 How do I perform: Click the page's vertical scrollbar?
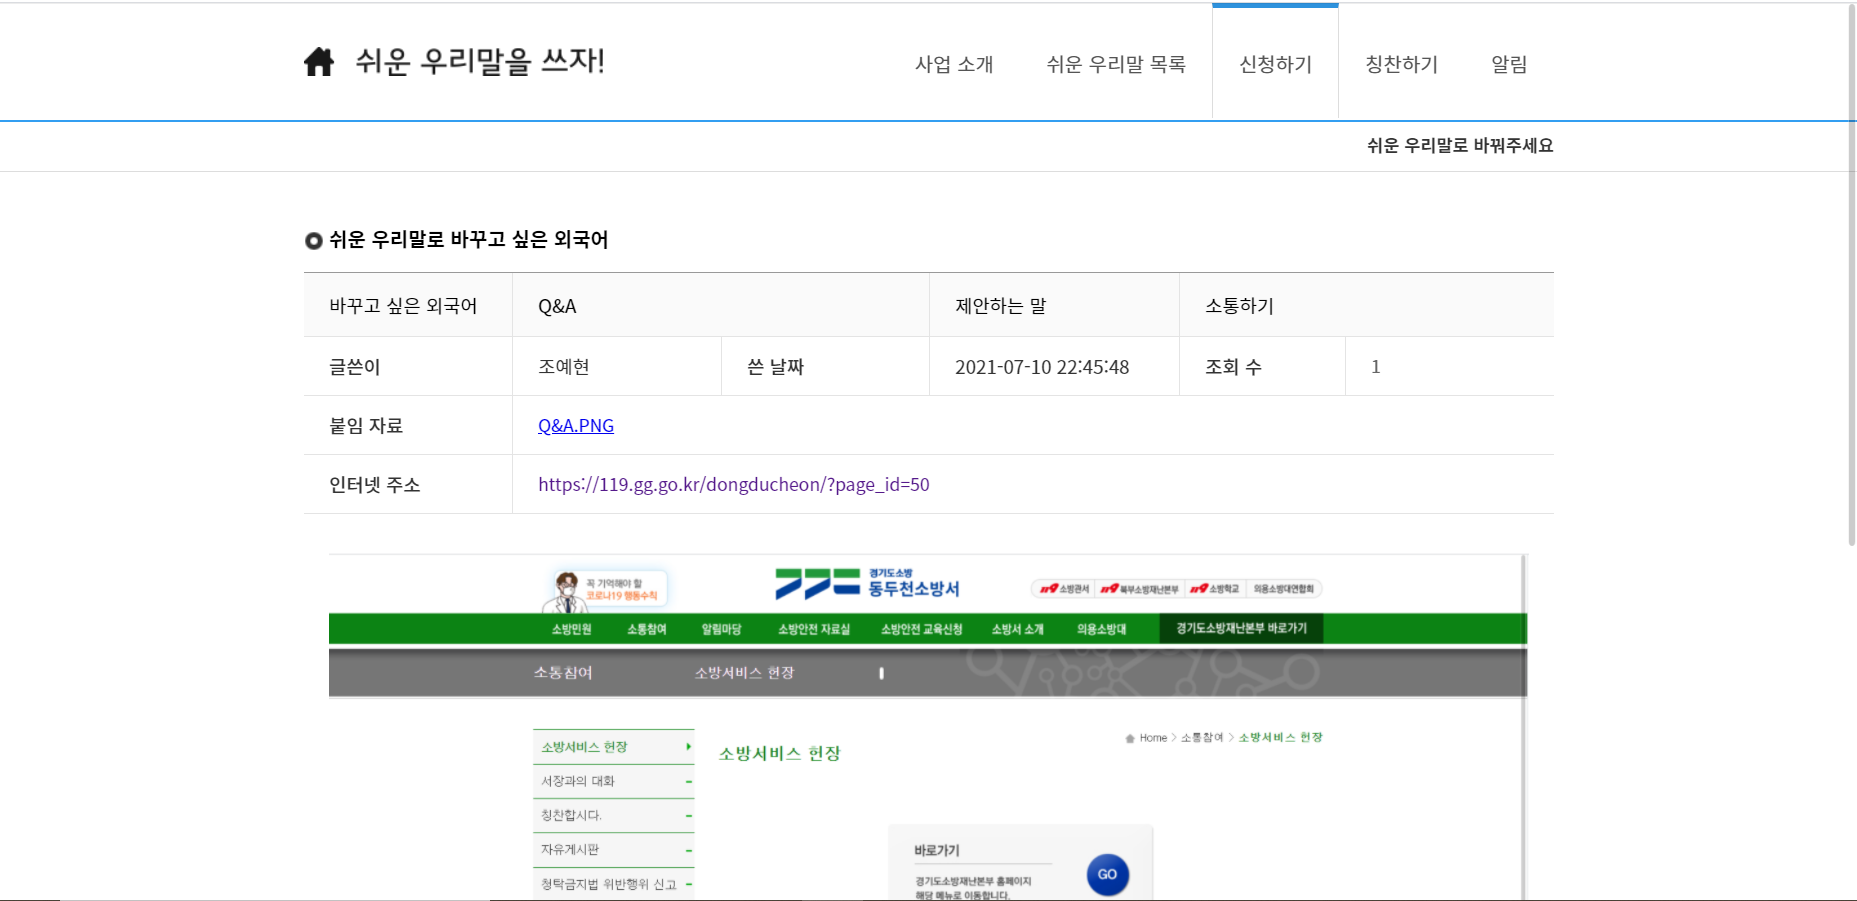1851,280
